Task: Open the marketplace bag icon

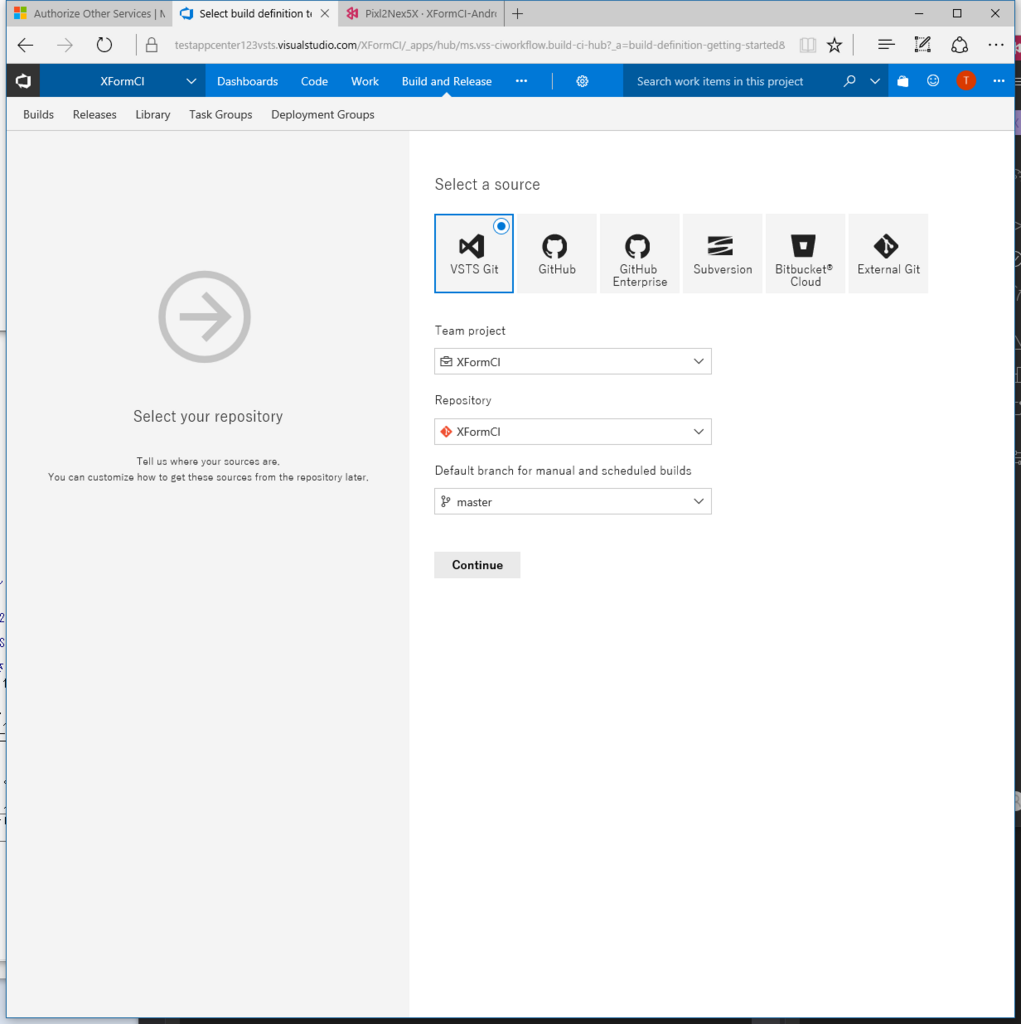Action: click(x=903, y=81)
